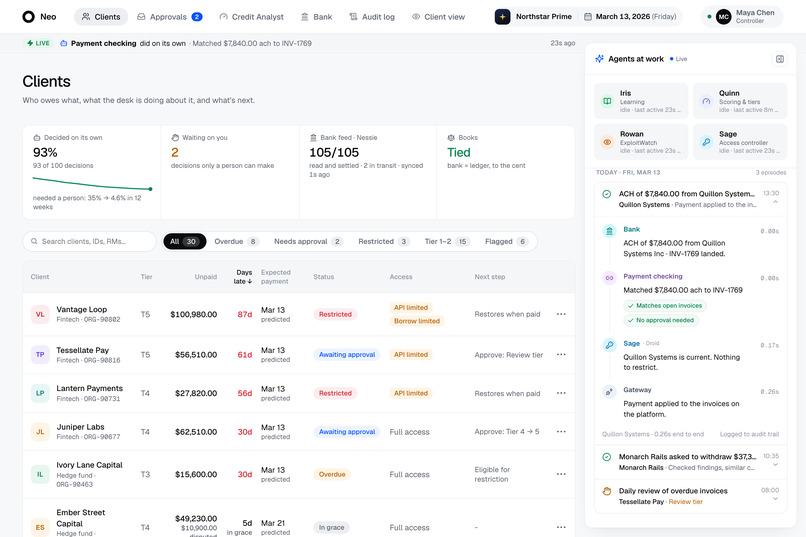Select the All 30 filter
This screenshot has height=537, width=806.
(x=185, y=242)
